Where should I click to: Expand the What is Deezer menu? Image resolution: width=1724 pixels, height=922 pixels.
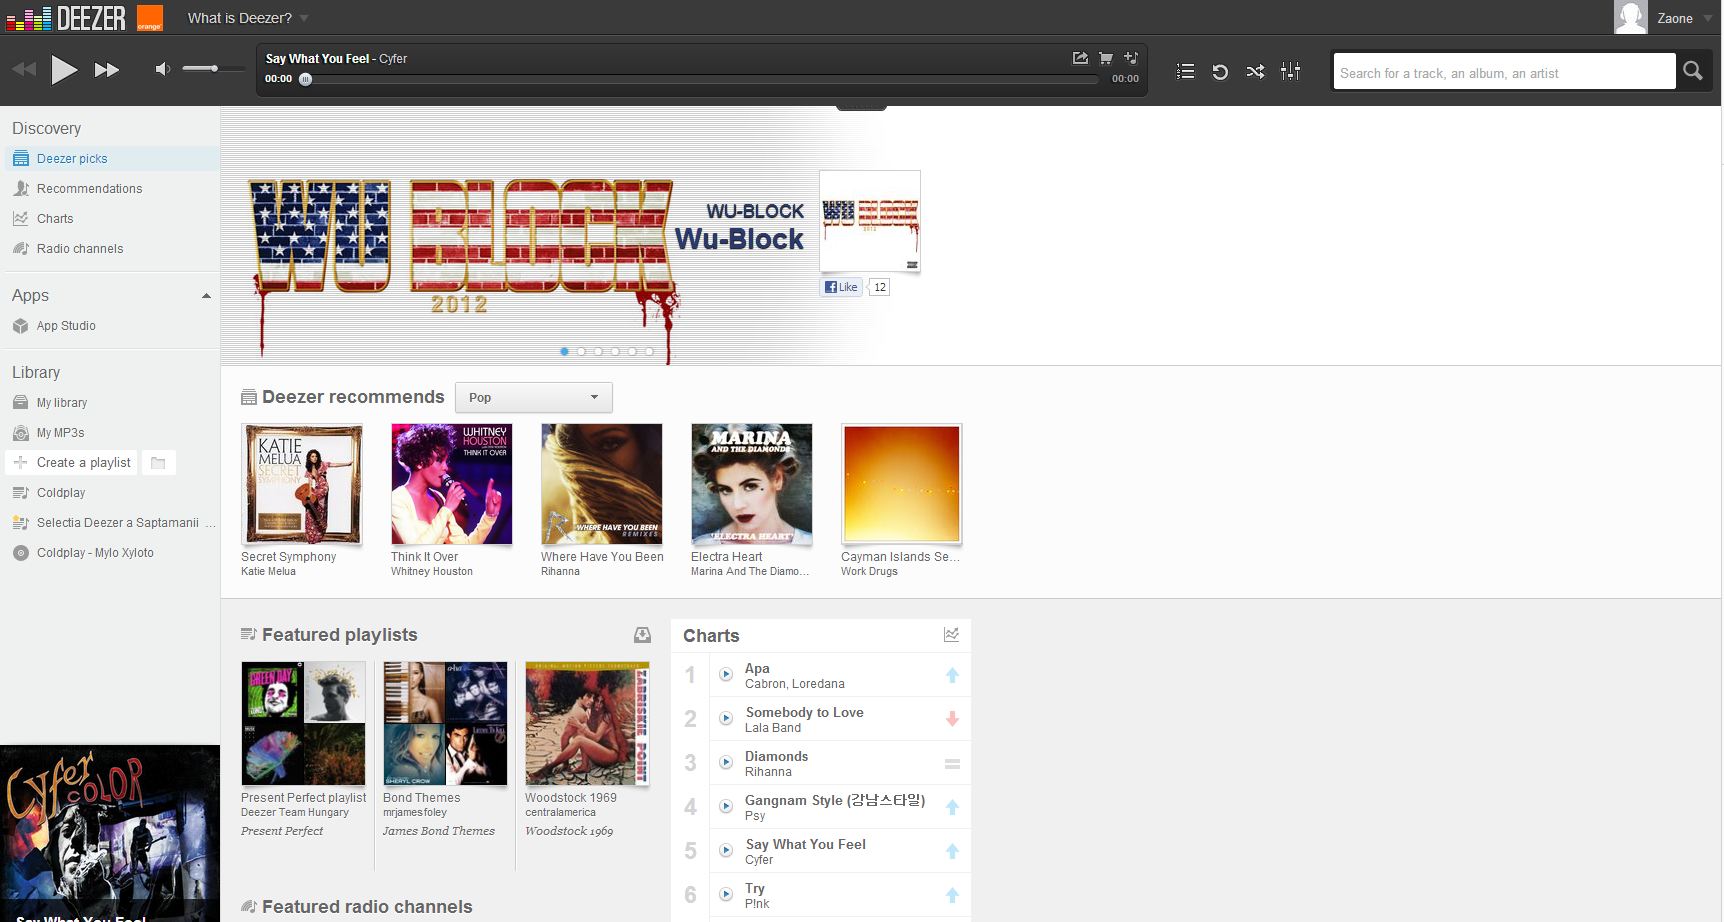click(x=248, y=18)
